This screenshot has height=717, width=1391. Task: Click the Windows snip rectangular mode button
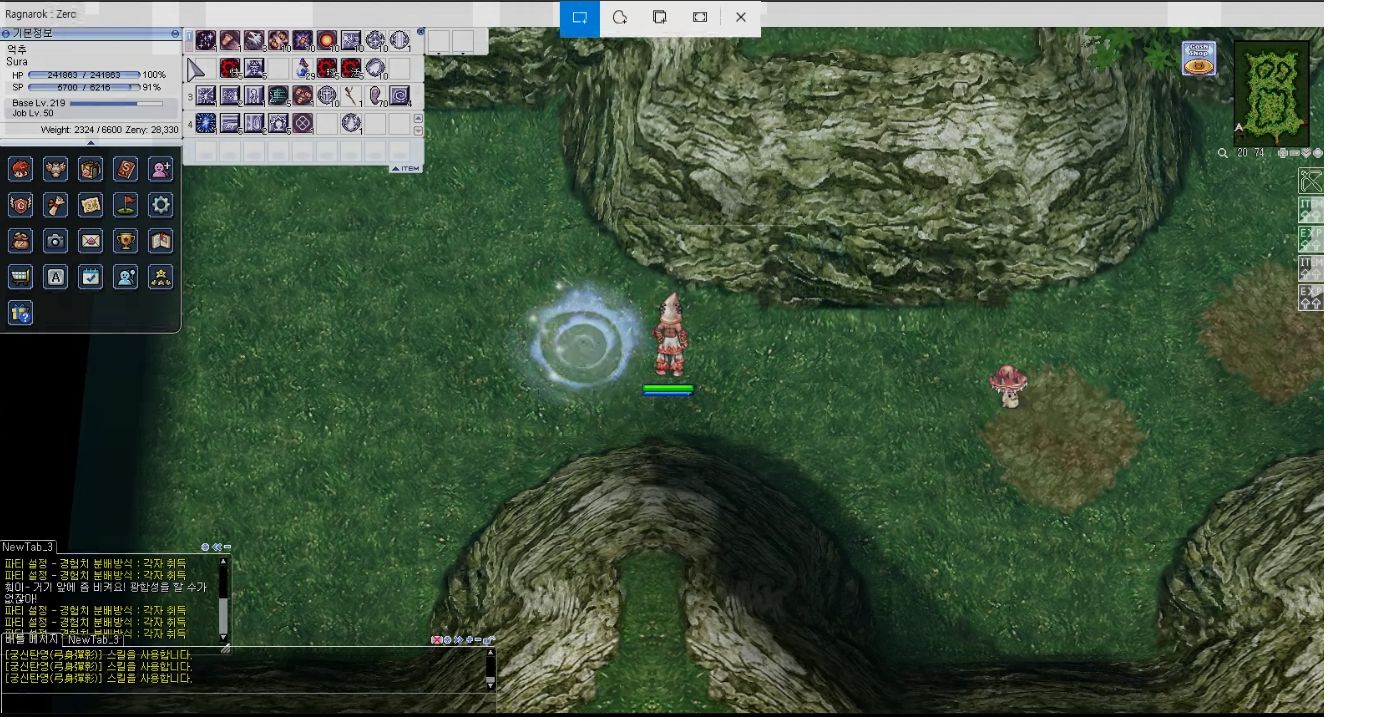tap(579, 18)
